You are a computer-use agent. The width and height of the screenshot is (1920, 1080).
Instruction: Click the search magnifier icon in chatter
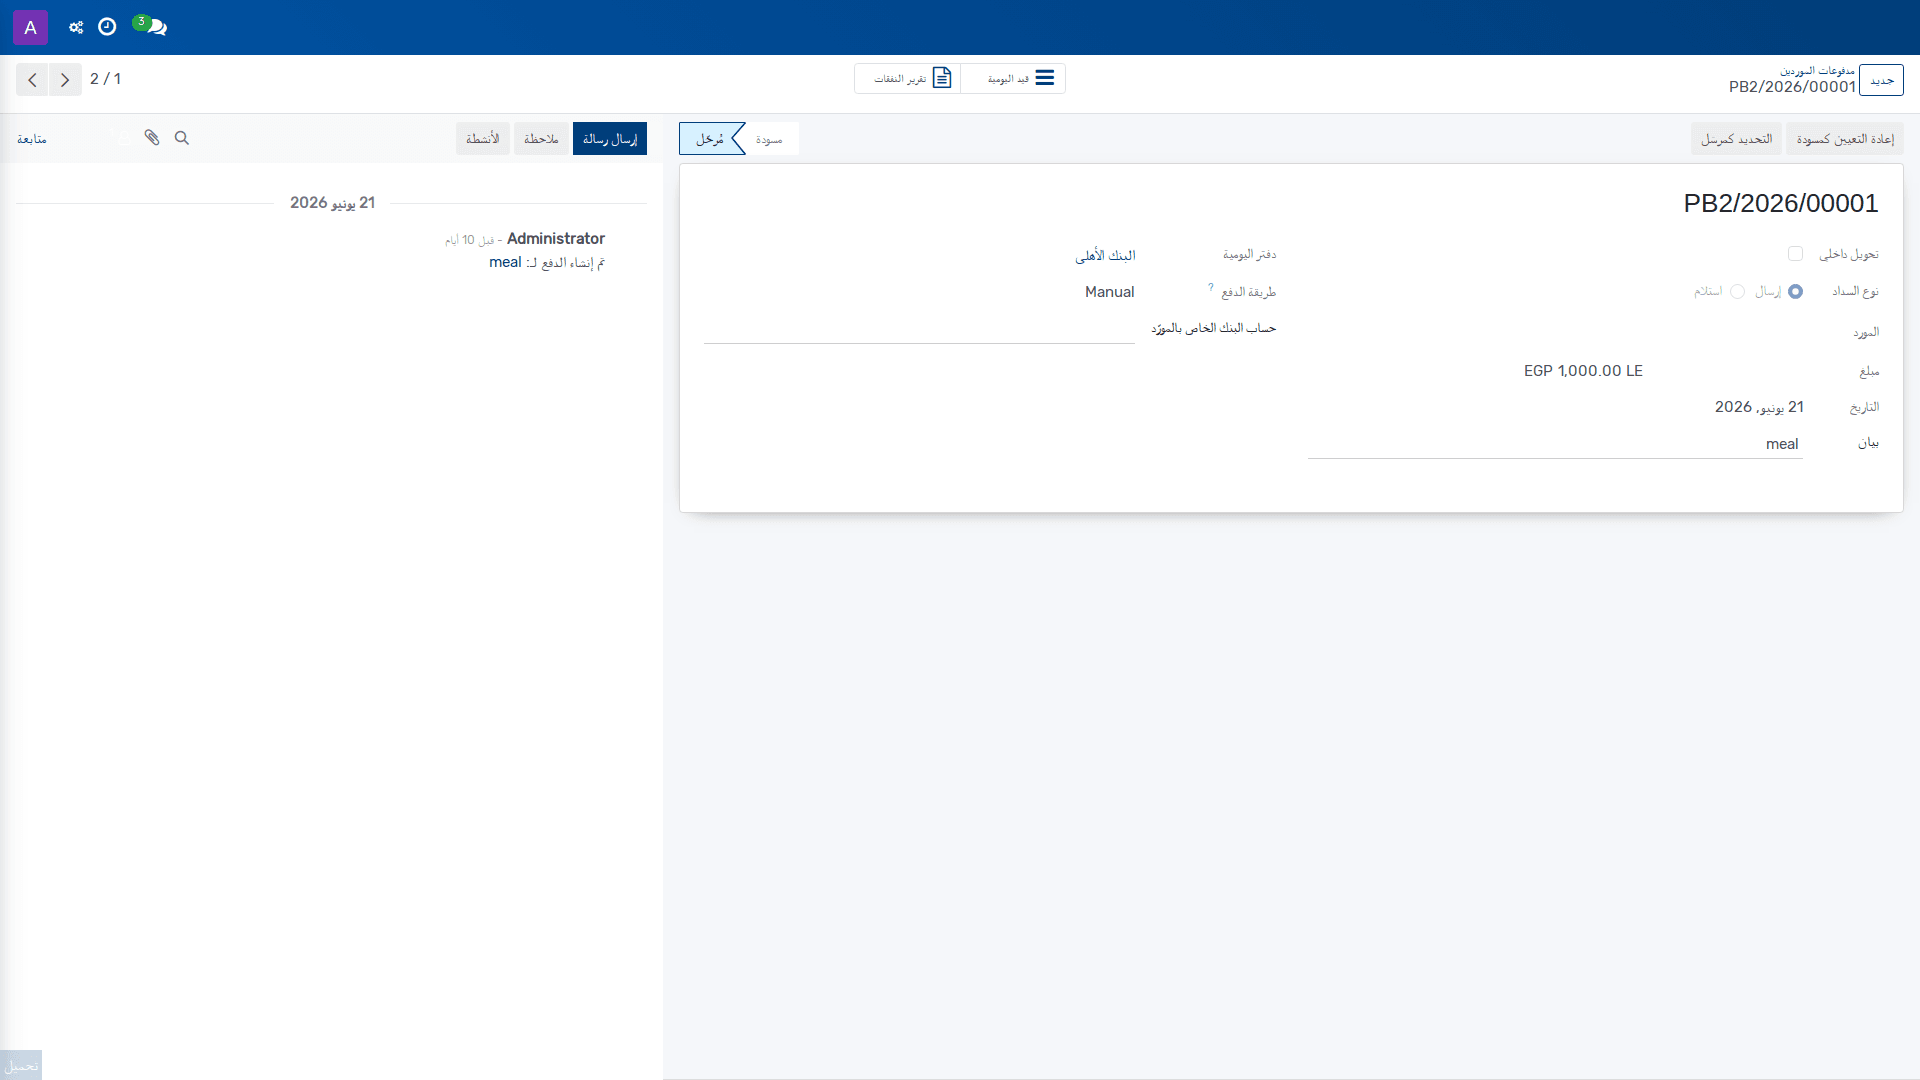tap(182, 138)
